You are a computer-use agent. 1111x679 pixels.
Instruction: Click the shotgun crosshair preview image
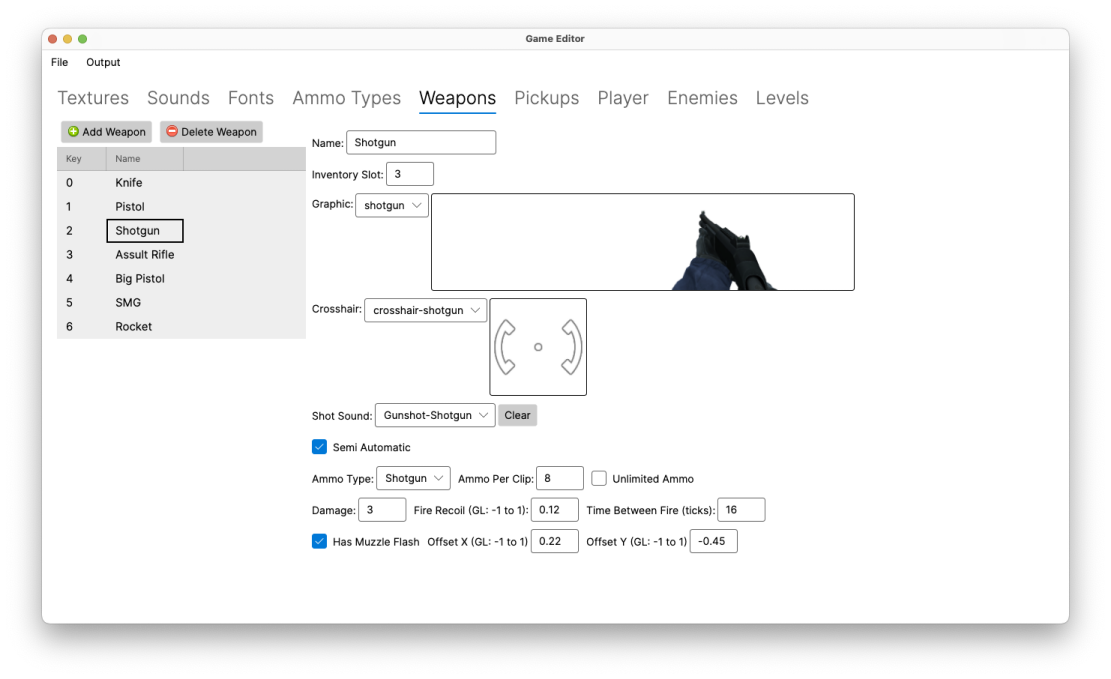click(x=538, y=347)
